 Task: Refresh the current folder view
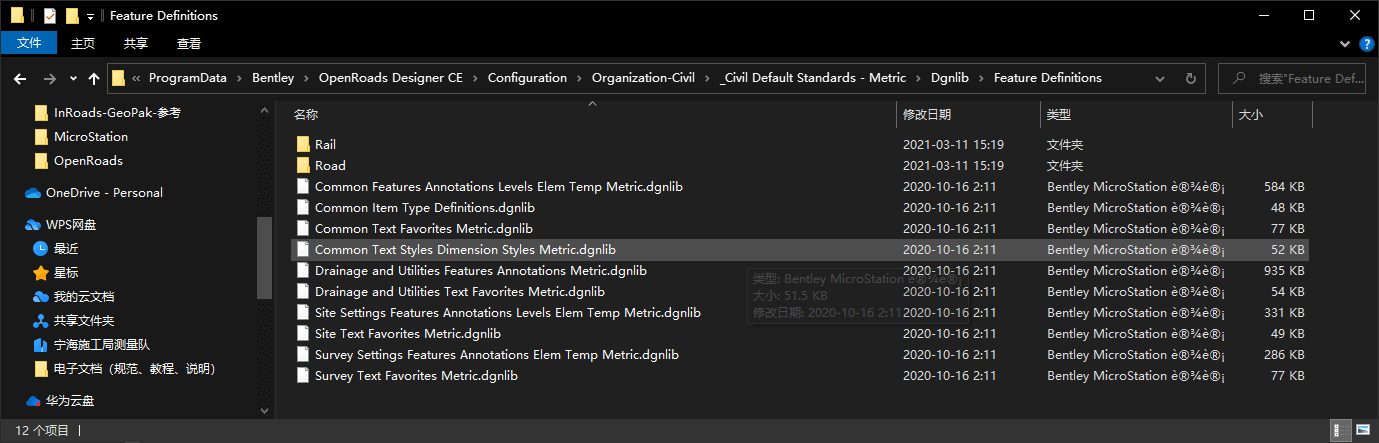[1190, 78]
